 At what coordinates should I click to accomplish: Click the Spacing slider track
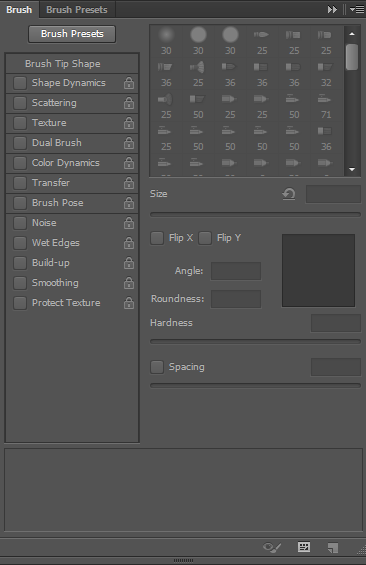255,386
